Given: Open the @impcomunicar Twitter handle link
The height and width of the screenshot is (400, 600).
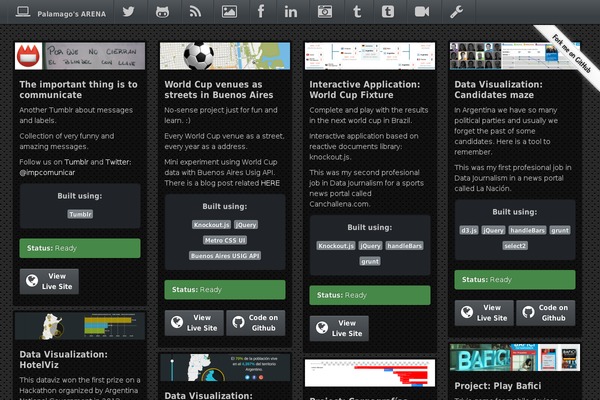Looking at the screenshot, I should (47, 172).
